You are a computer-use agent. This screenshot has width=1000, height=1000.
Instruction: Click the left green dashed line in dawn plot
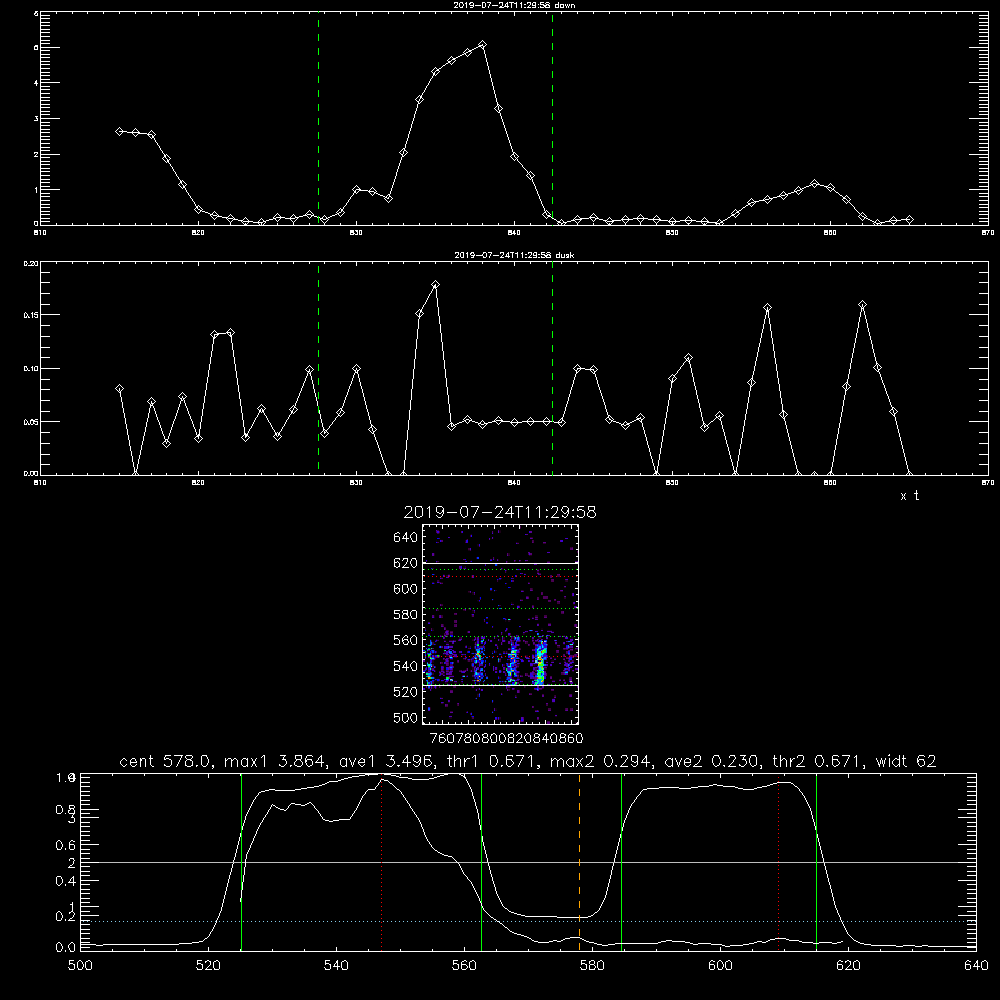click(x=318, y=119)
